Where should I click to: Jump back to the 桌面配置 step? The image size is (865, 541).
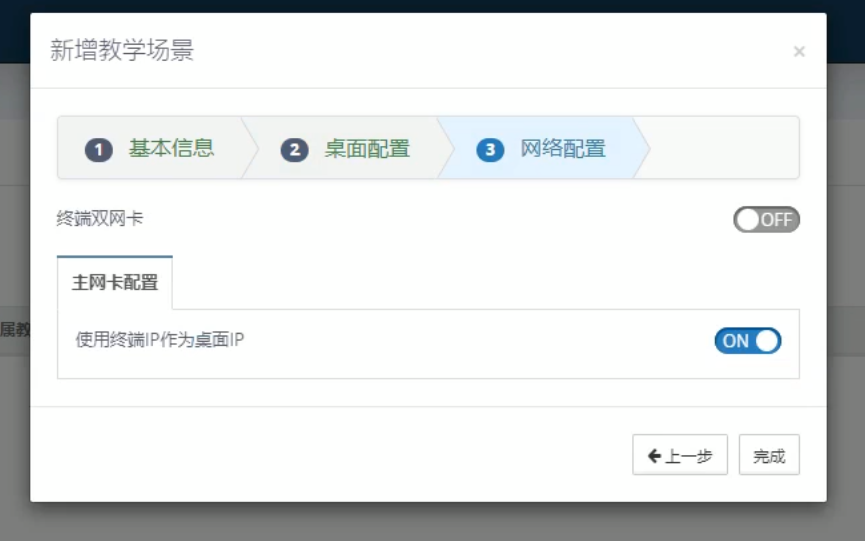coord(367,149)
